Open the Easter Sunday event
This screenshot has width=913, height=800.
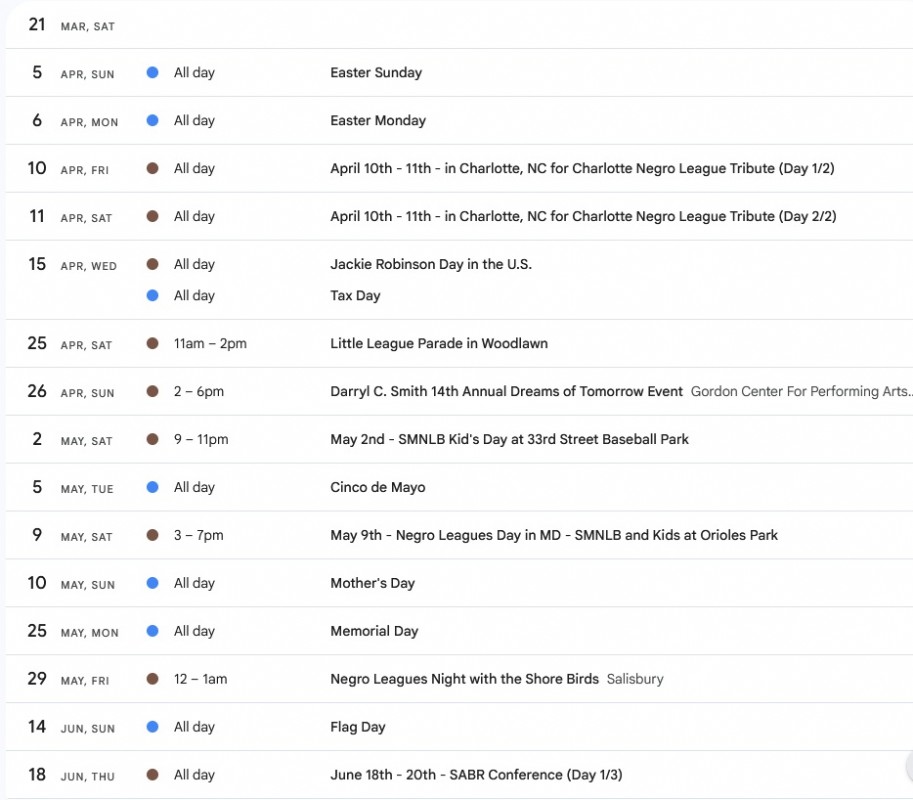click(376, 73)
